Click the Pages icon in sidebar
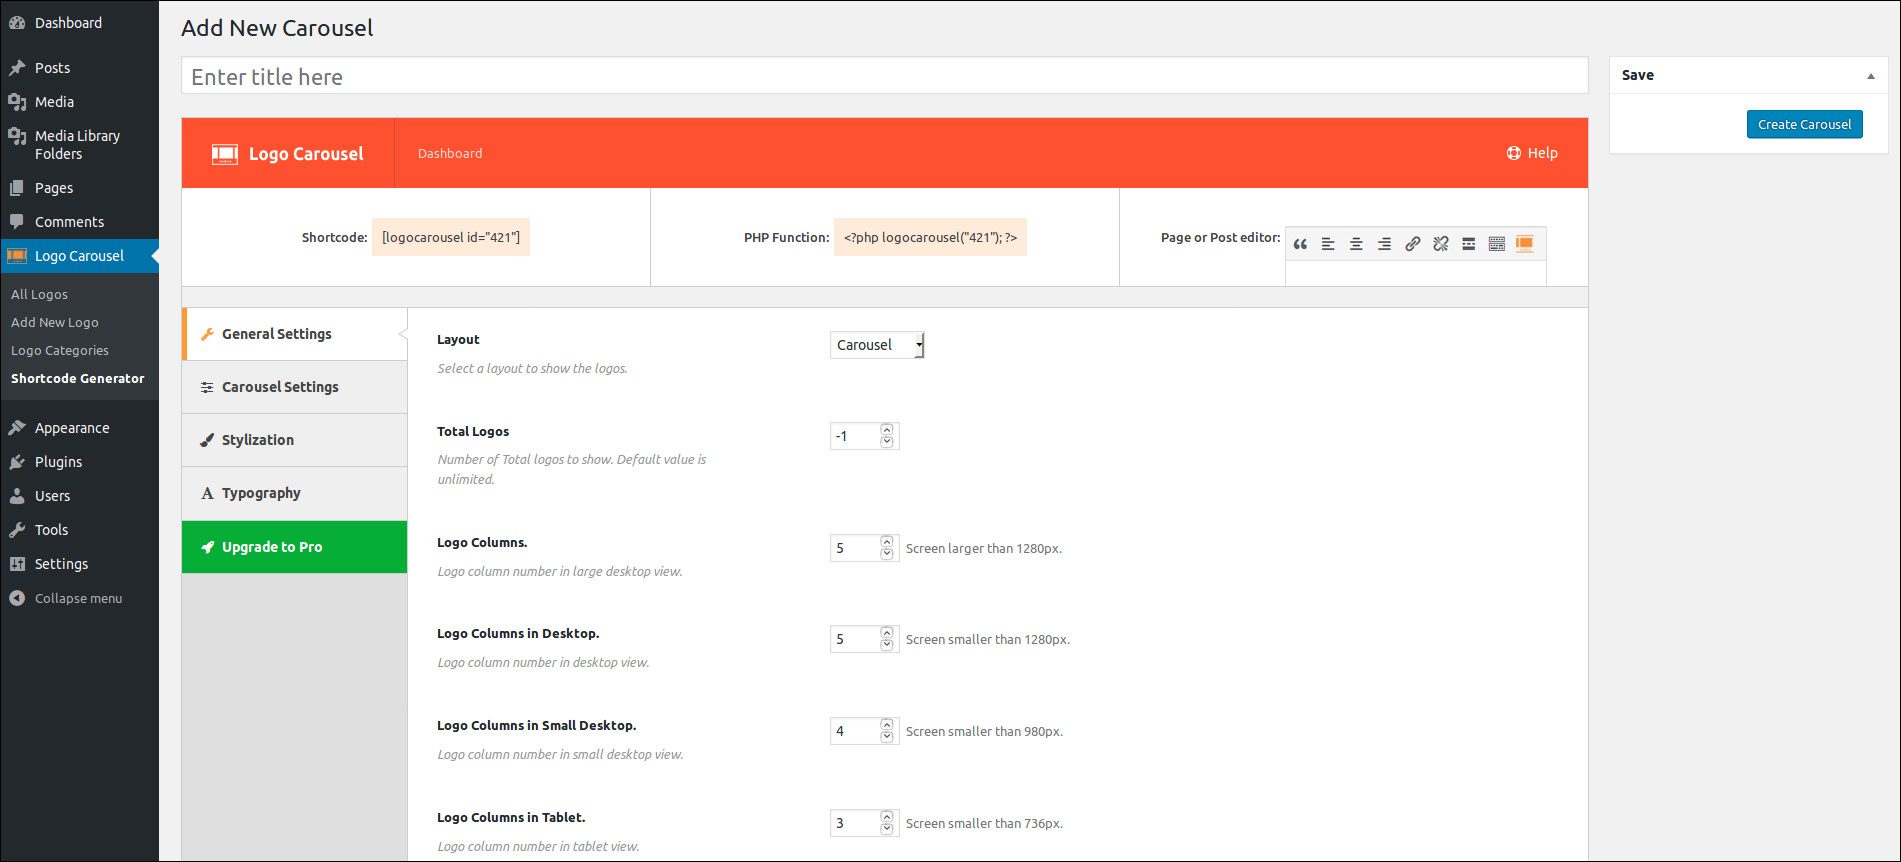Viewport: 1901px width, 862px height. (17, 188)
